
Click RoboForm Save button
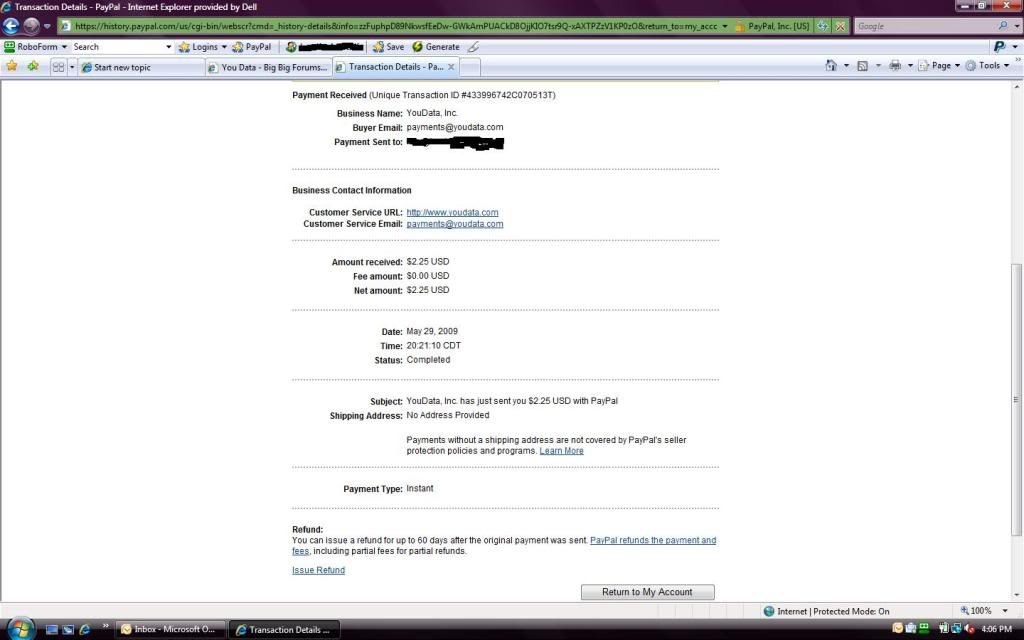tap(389, 47)
